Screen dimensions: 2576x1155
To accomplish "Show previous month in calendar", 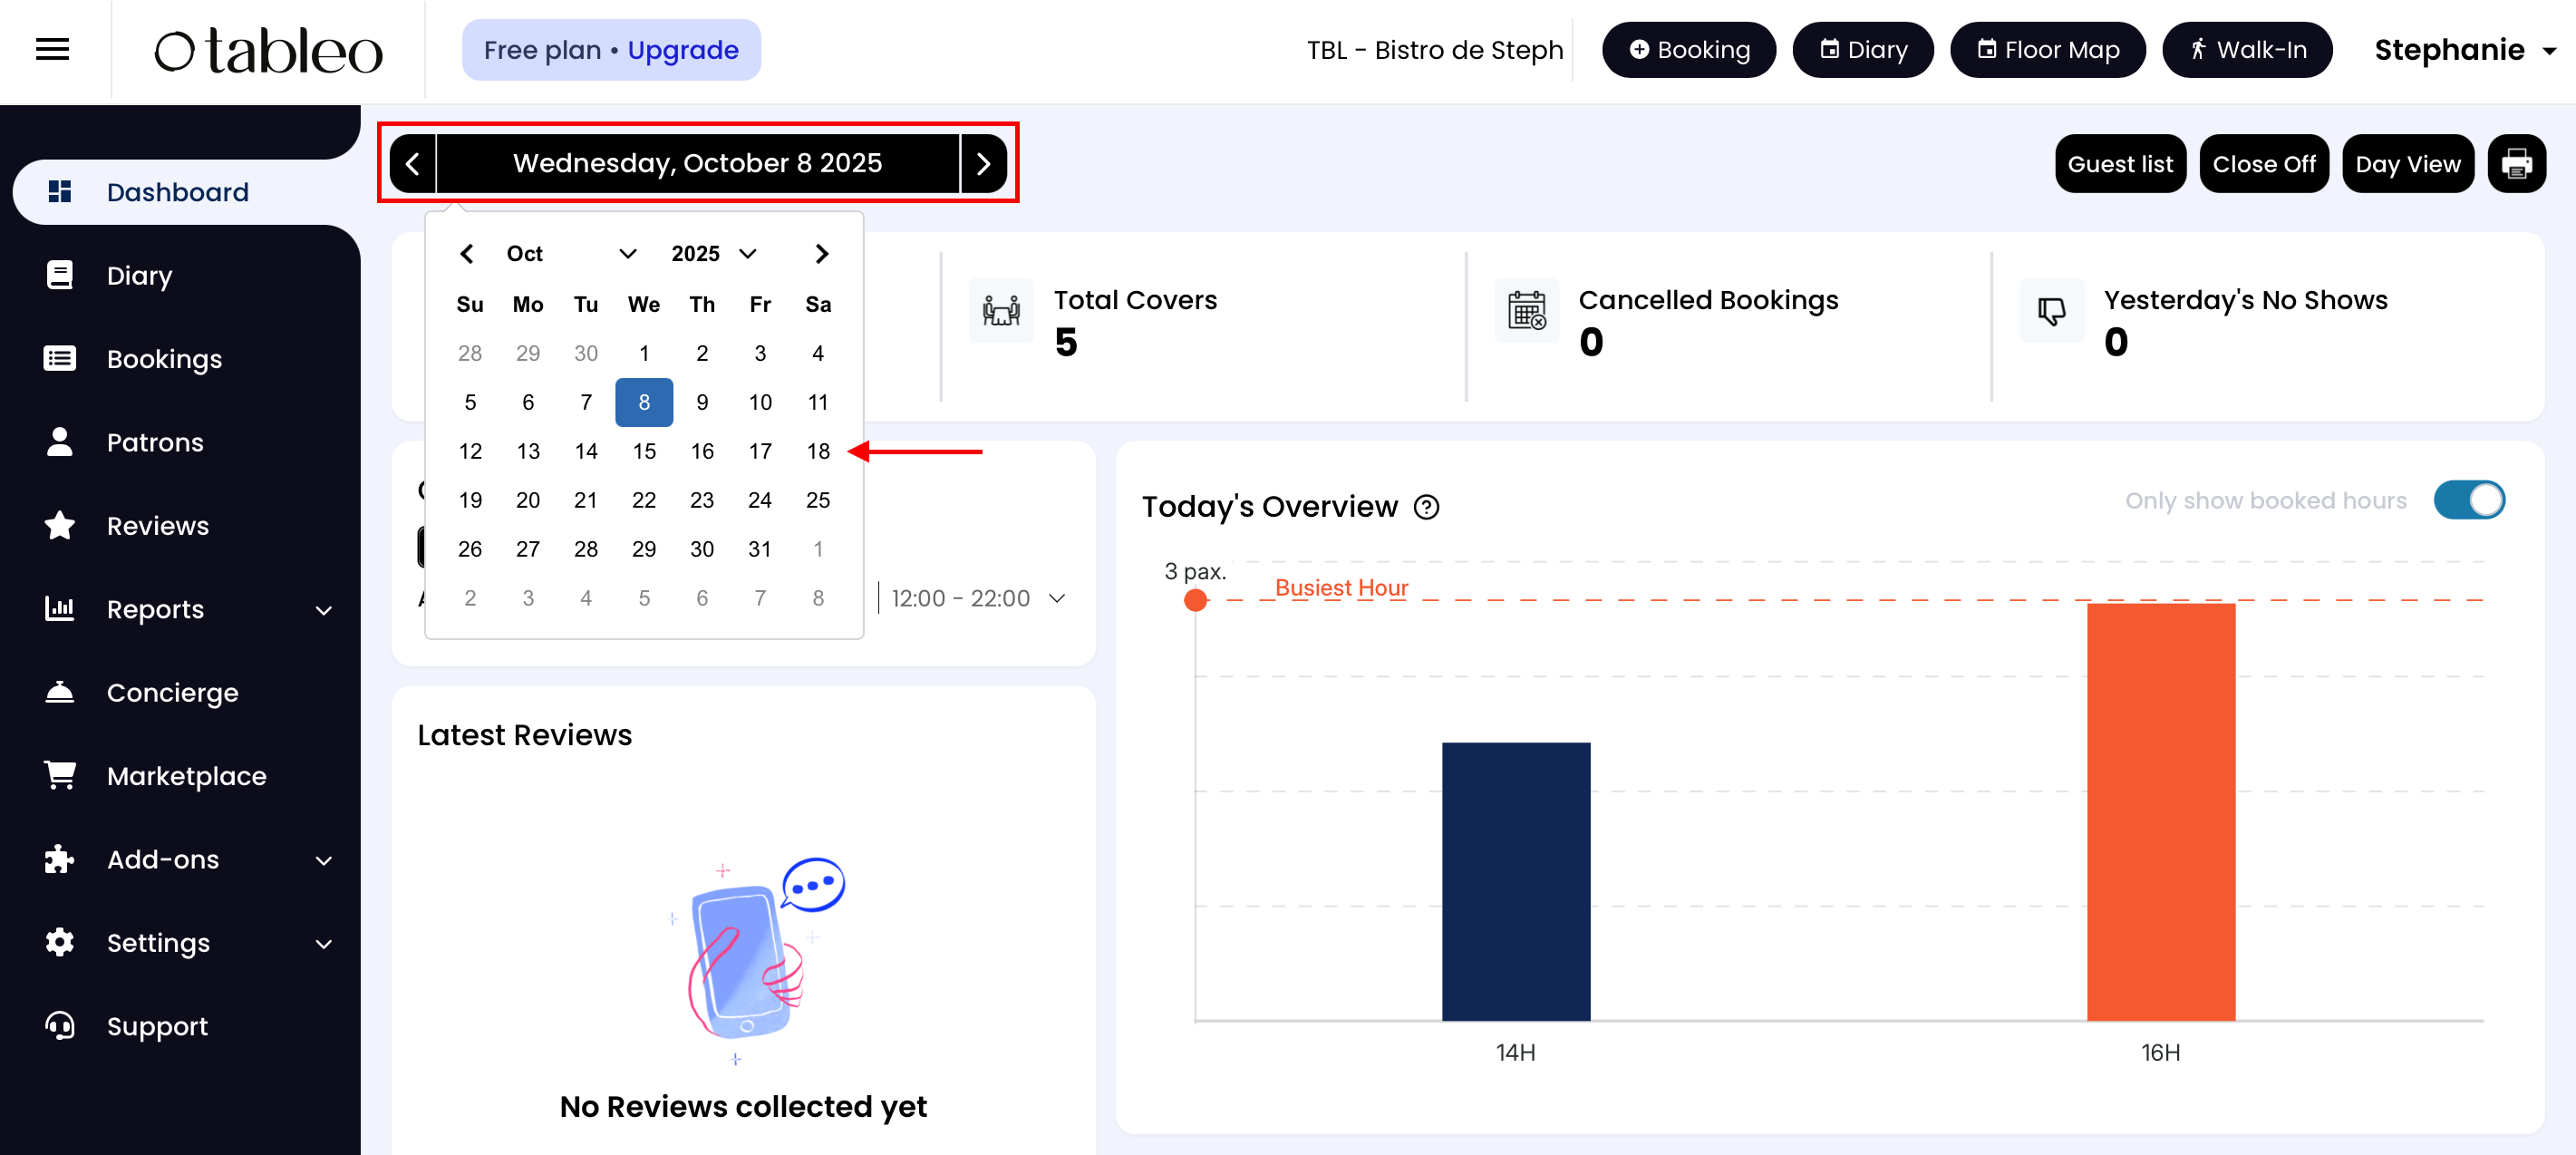I will [467, 254].
